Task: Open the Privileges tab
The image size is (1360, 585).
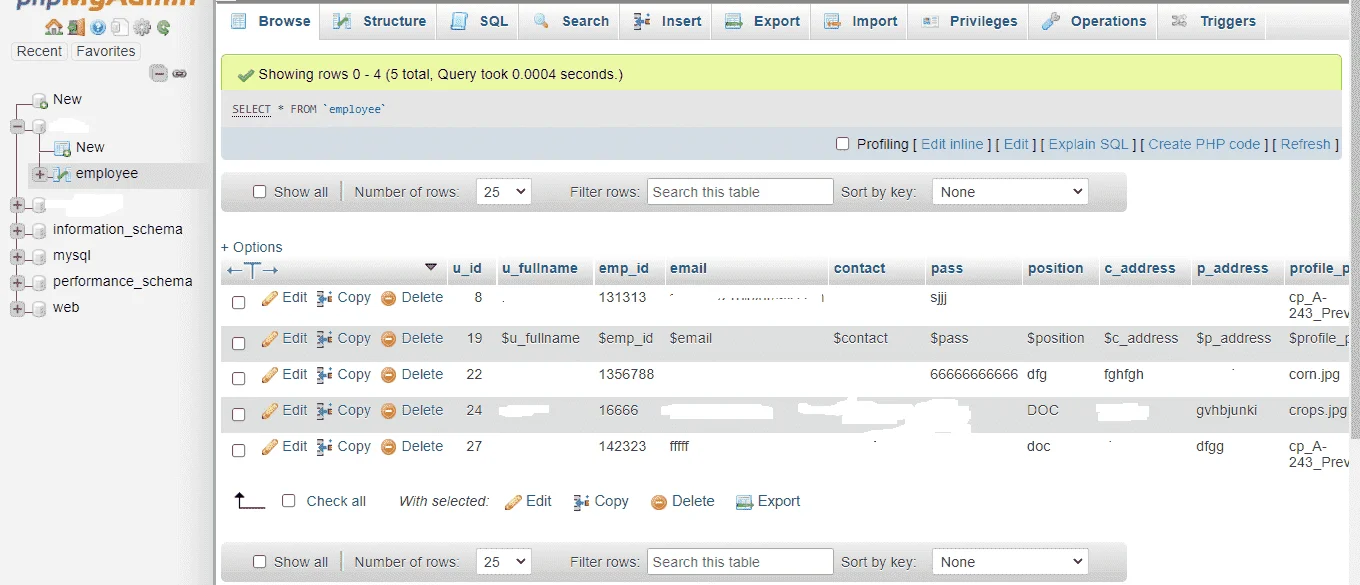Action: 969,21
